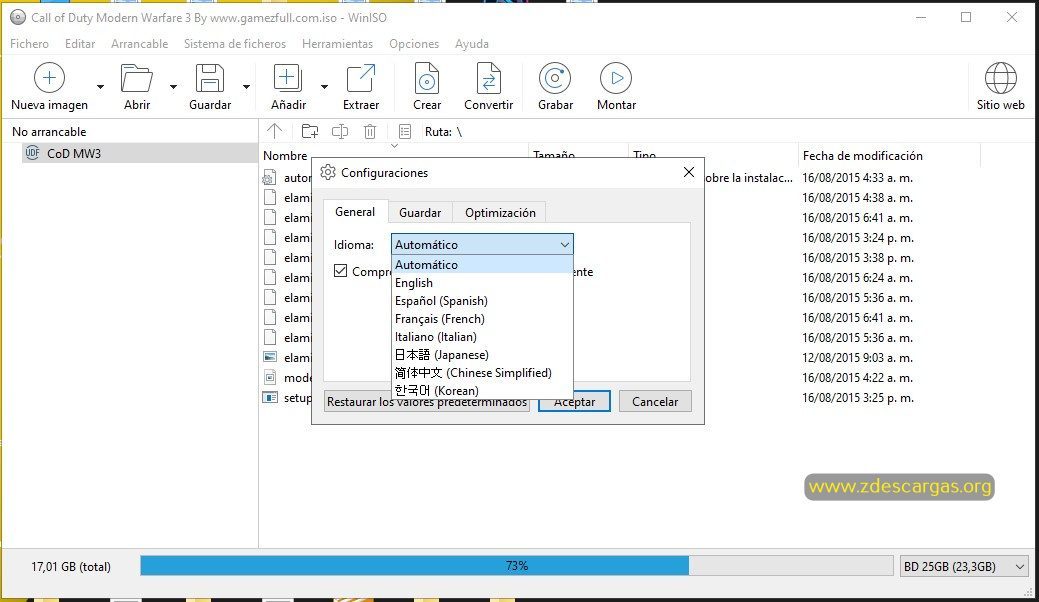This screenshot has height=602, width=1039.
Task: Select the autorun file icon in the list
Action: point(270,177)
